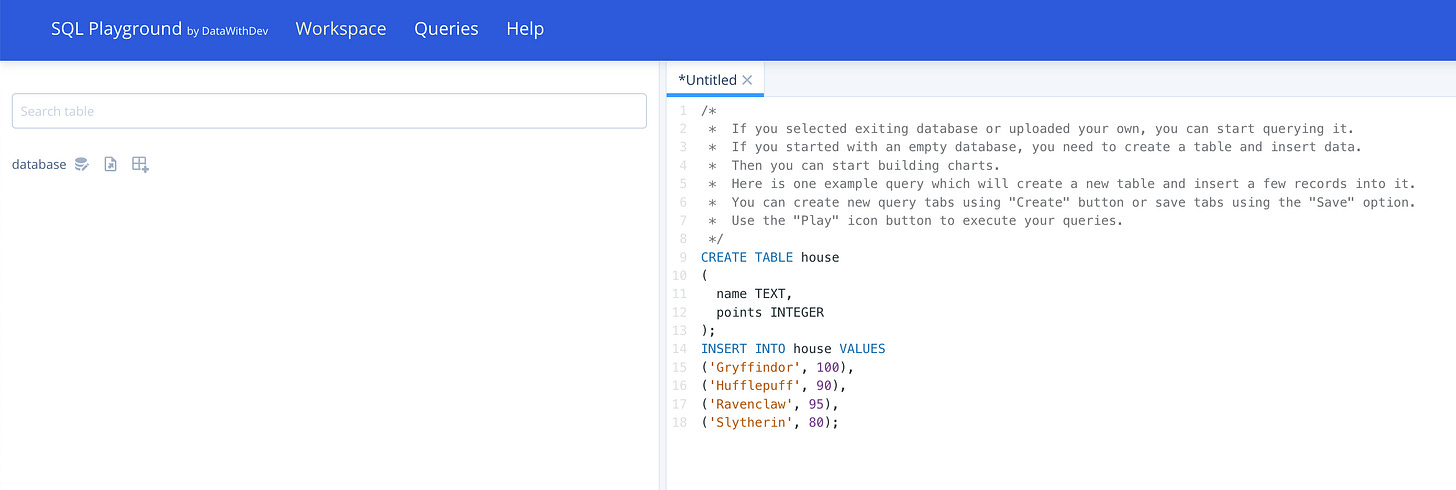Click line number 18 in the gutter
The width and height of the screenshot is (1456, 490).
(x=680, y=422)
